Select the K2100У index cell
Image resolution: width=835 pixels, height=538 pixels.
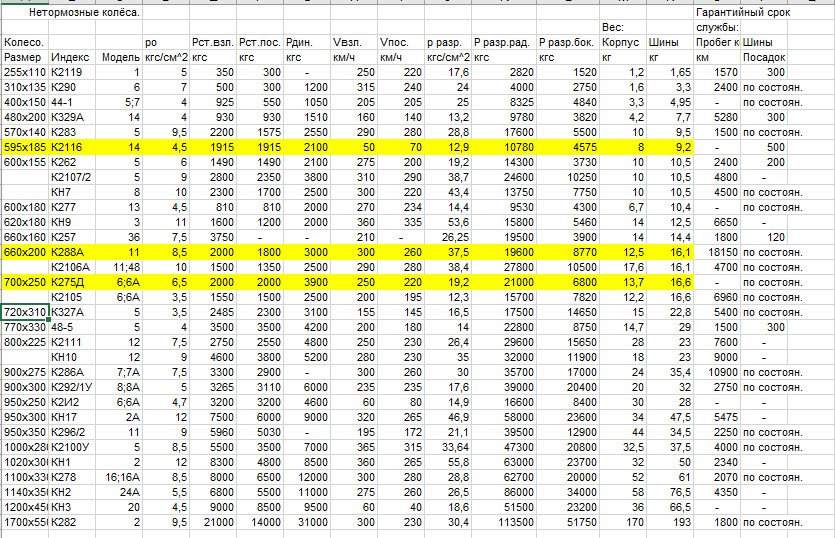pos(72,447)
